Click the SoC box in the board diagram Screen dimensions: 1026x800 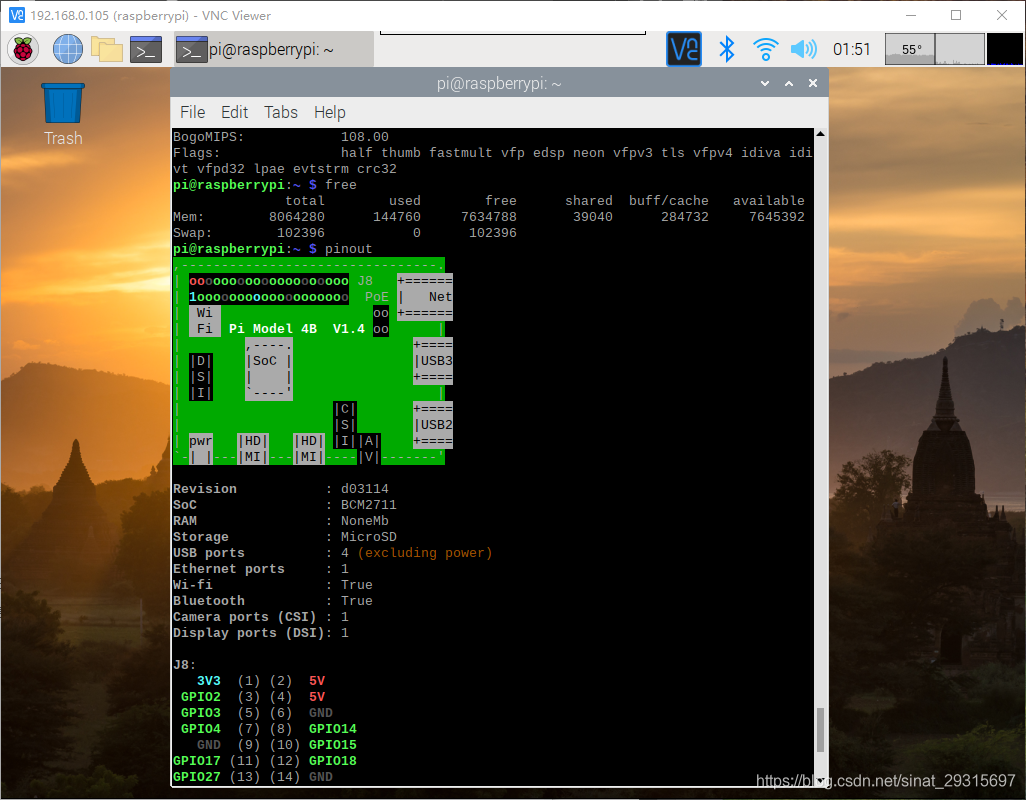click(269, 369)
